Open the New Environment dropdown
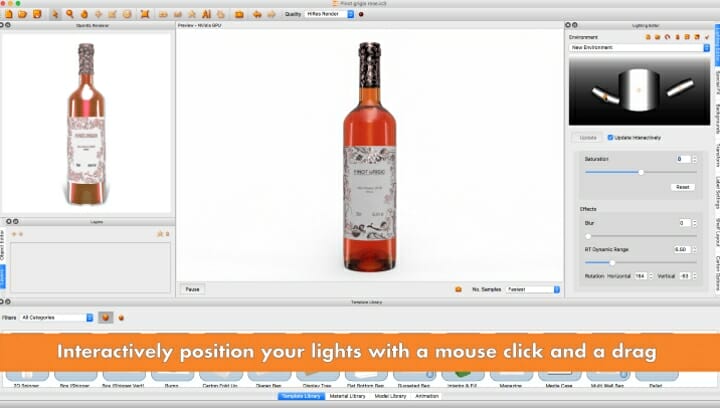 [x=639, y=47]
